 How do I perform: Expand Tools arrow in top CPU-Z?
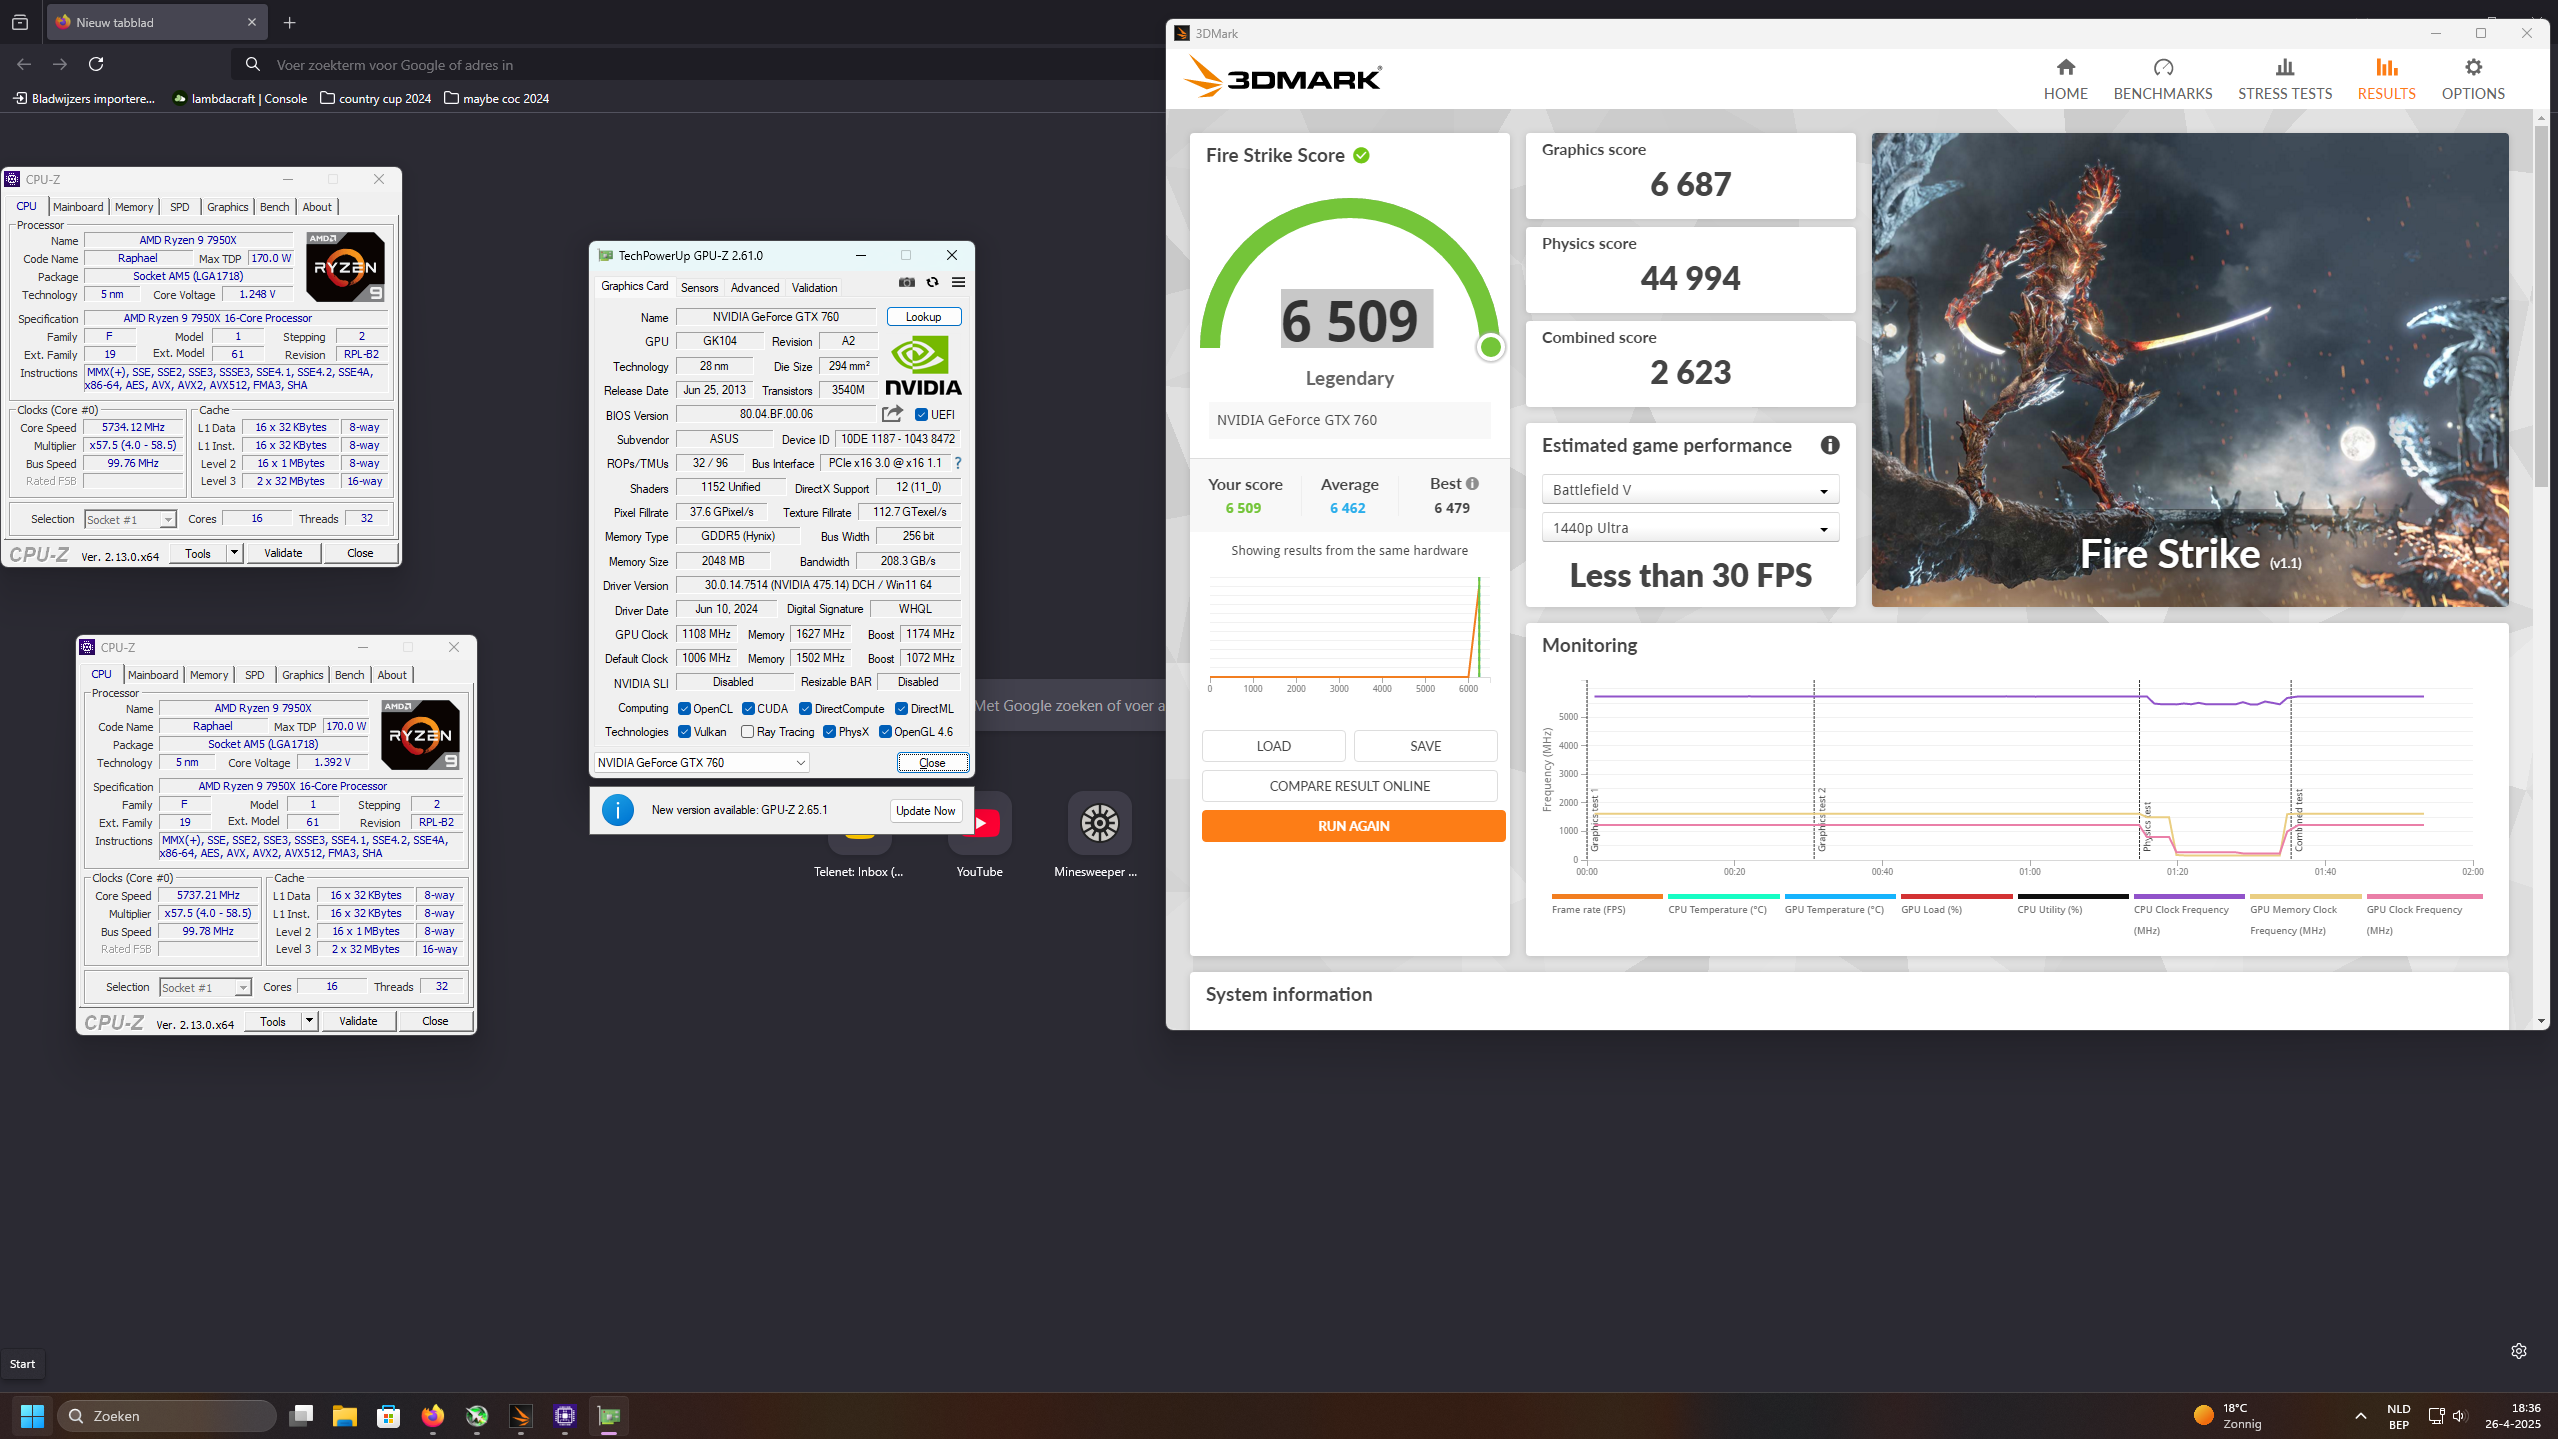tap(234, 553)
